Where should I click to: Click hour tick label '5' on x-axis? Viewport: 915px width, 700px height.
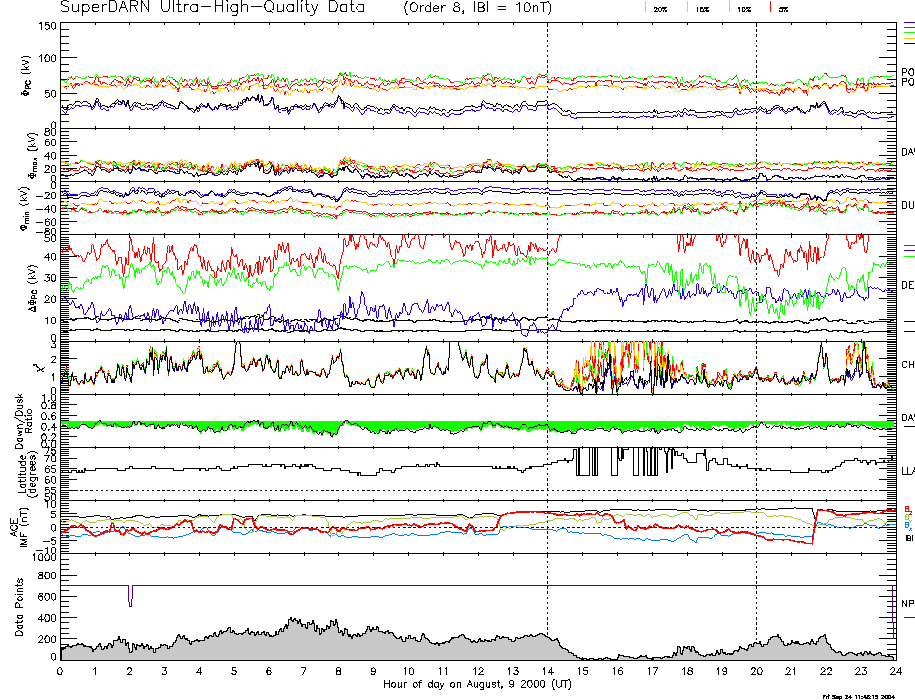pos(234,671)
